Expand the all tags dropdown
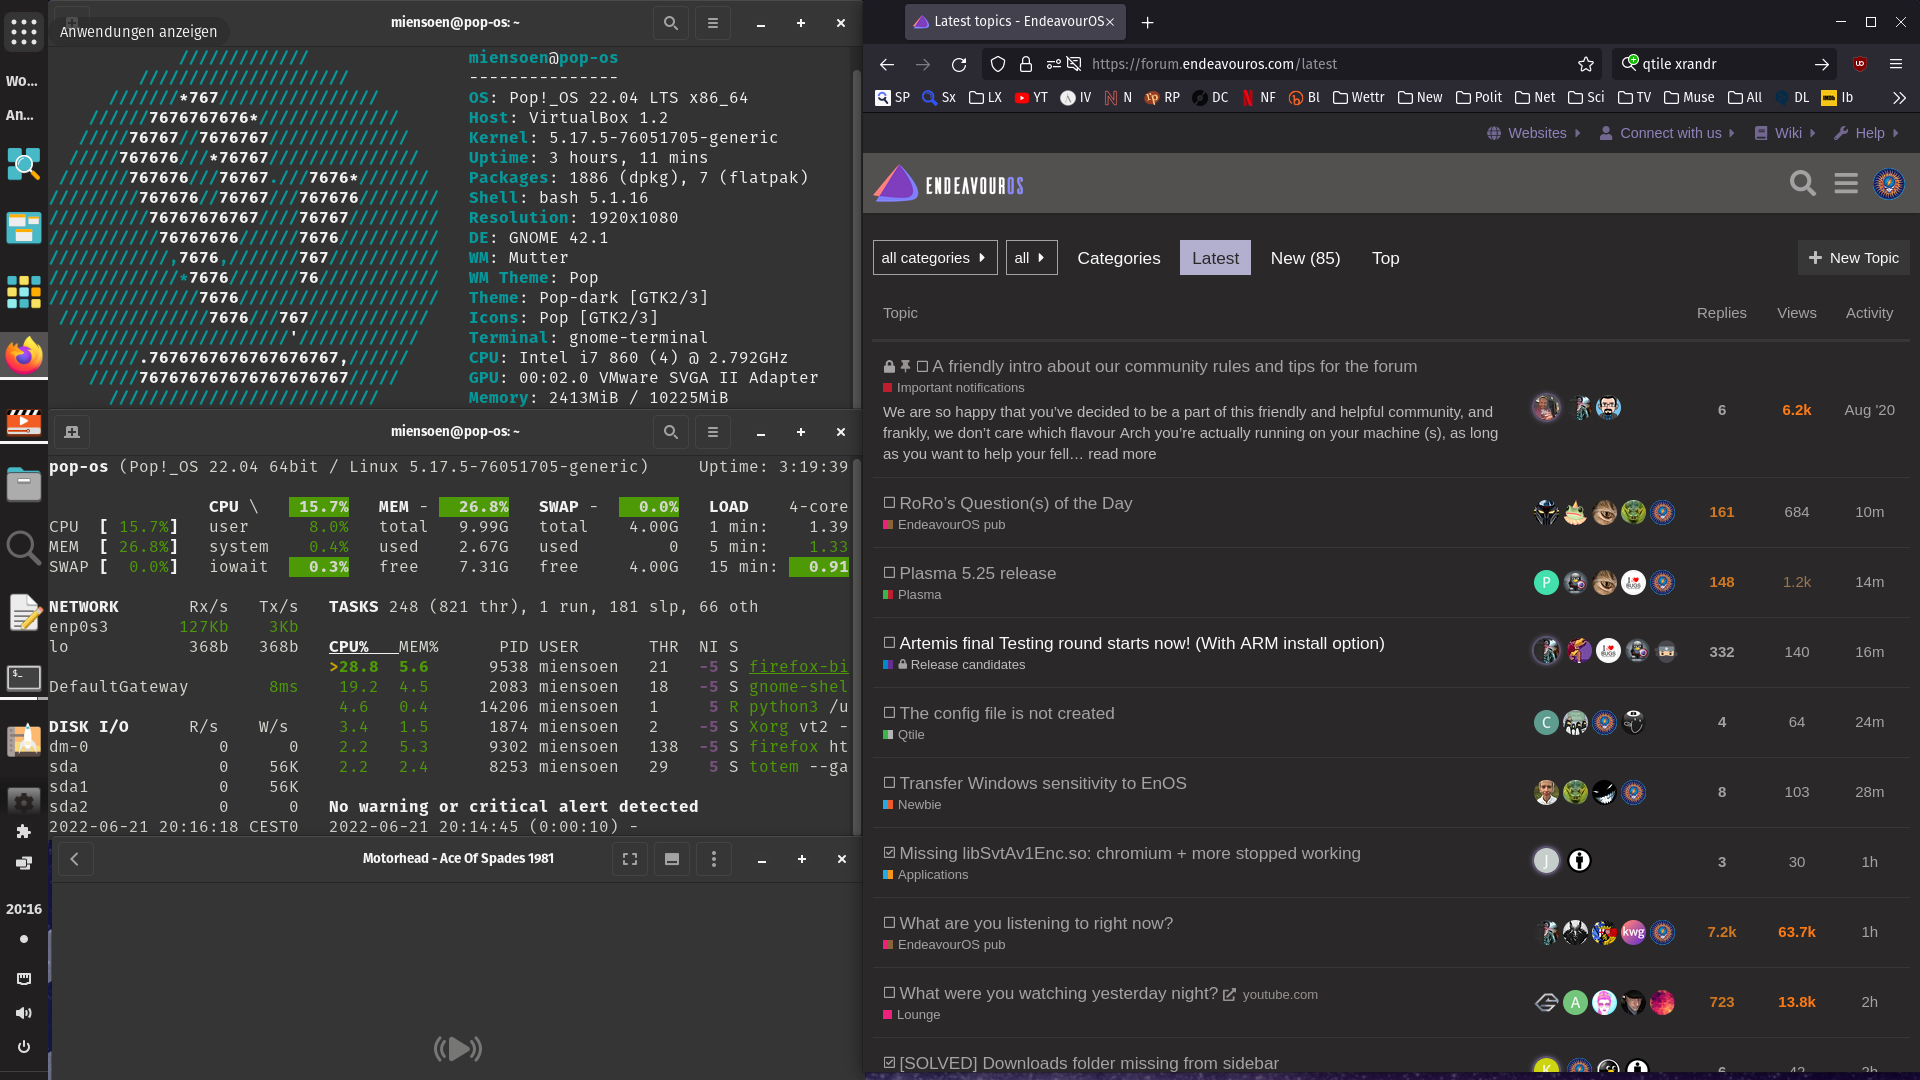Image resolution: width=1920 pixels, height=1080 pixels. (x=1031, y=258)
